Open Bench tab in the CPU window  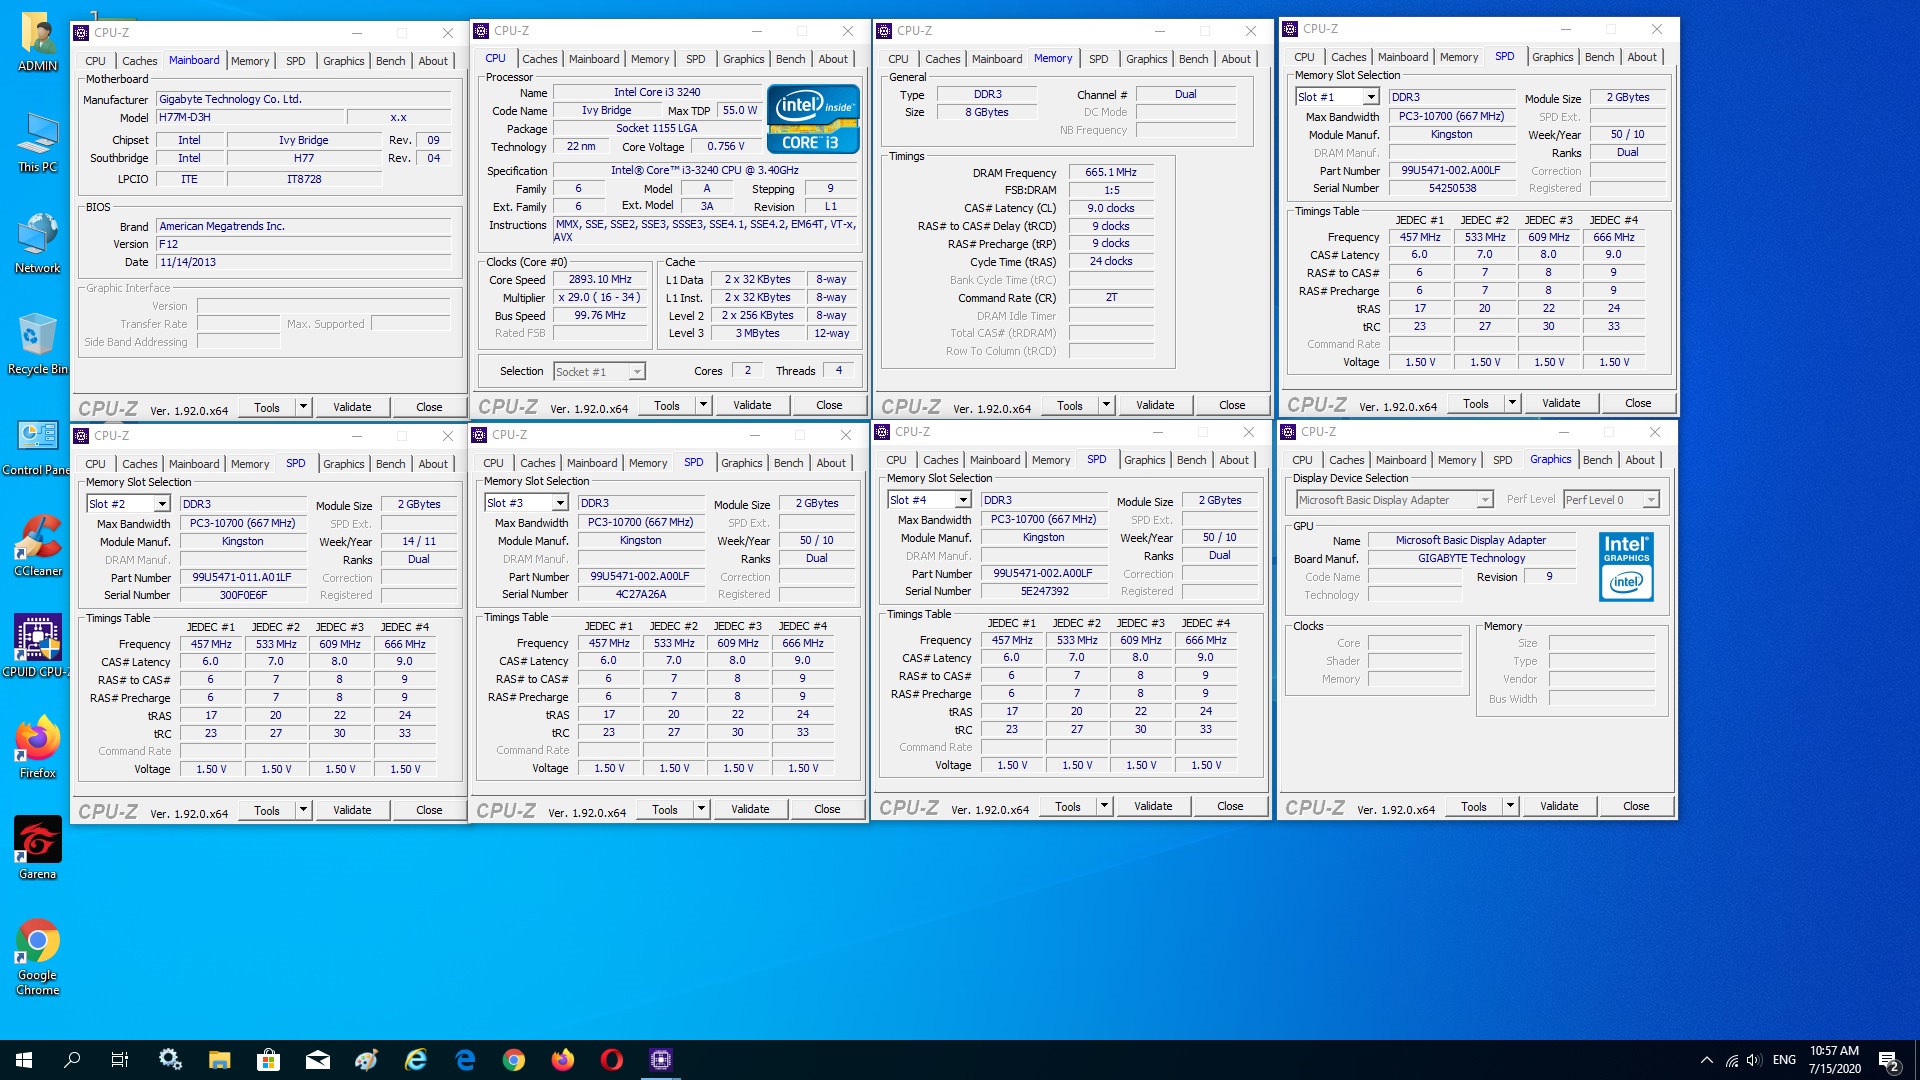tap(790, 59)
